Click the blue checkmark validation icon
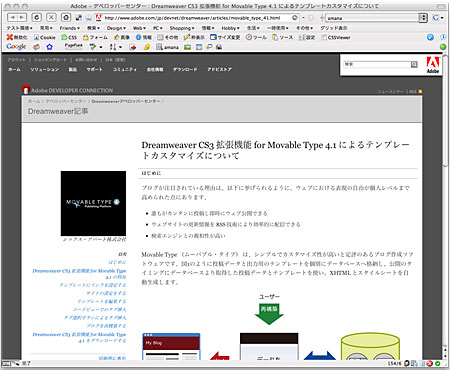Image resolution: width=450 pixels, height=370 pixels. (x=430, y=37)
